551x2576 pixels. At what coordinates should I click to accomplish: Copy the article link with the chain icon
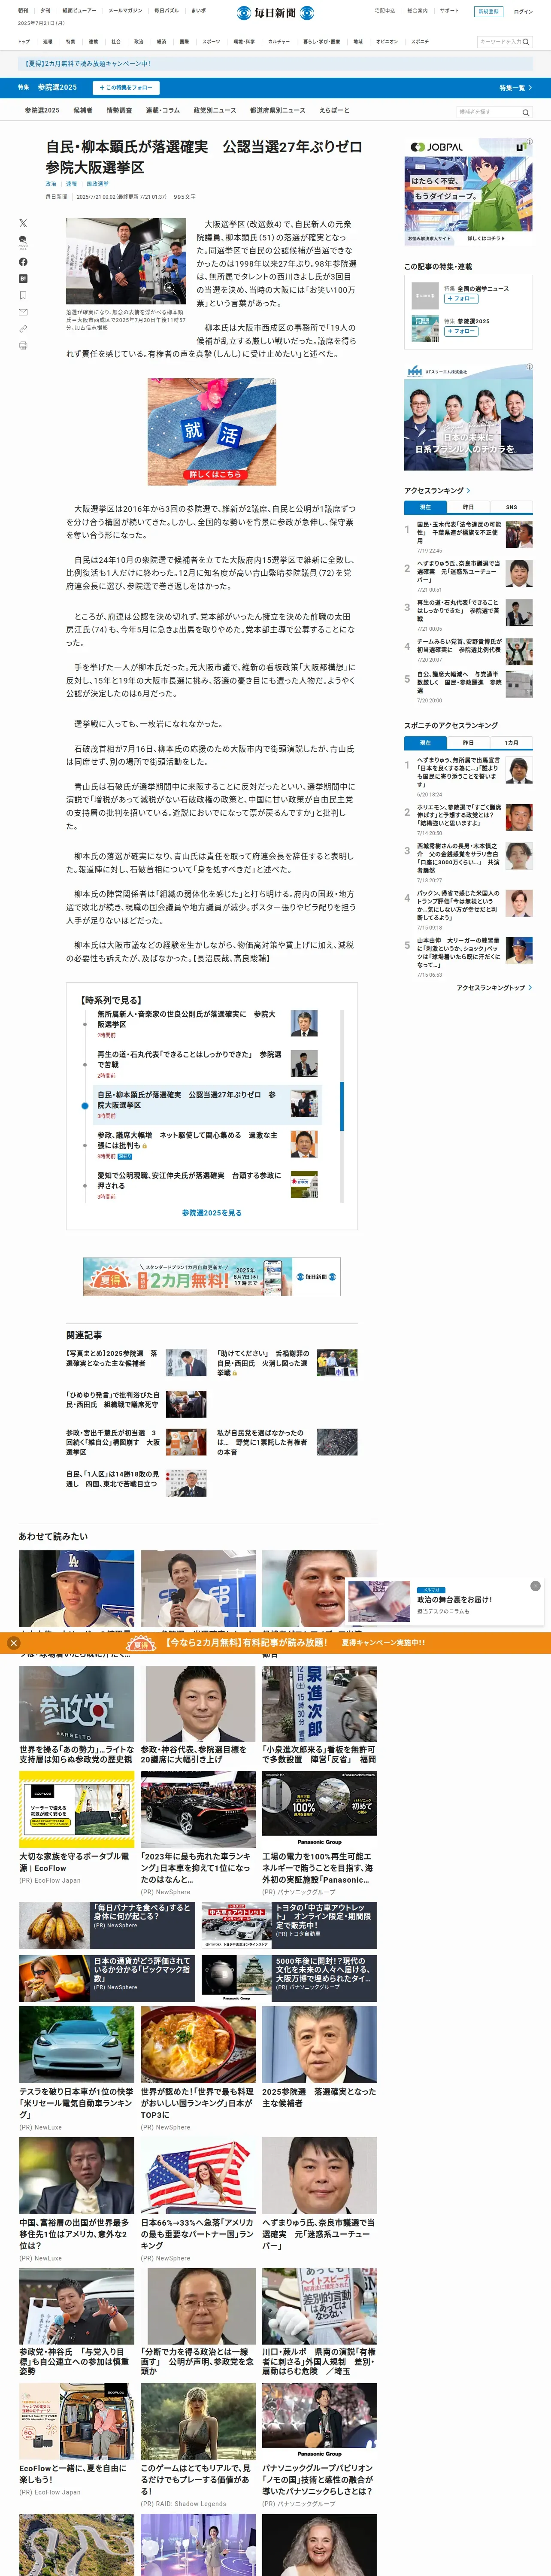tap(23, 329)
